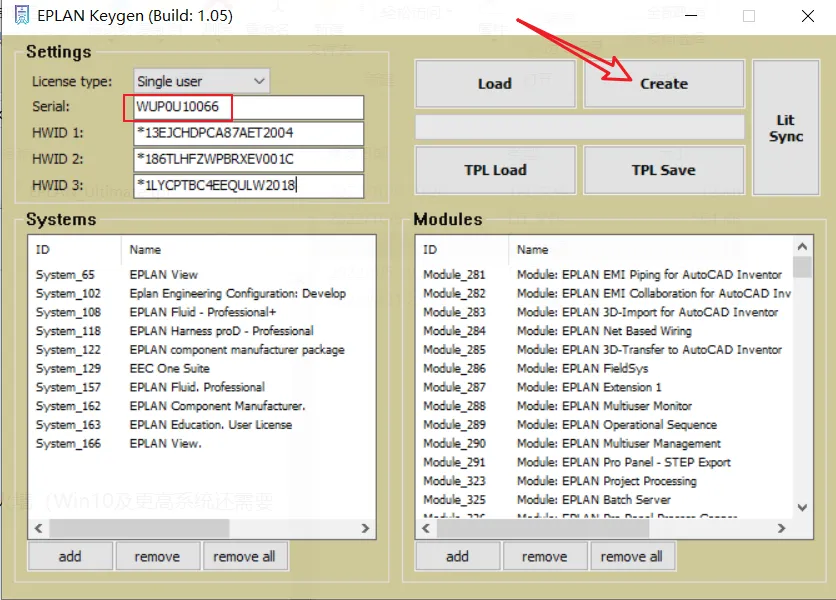Image resolution: width=836 pixels, height=600 pixels.
Task: Select Module_287 EPLAN Extension 1 row
Action: (605, 387)
